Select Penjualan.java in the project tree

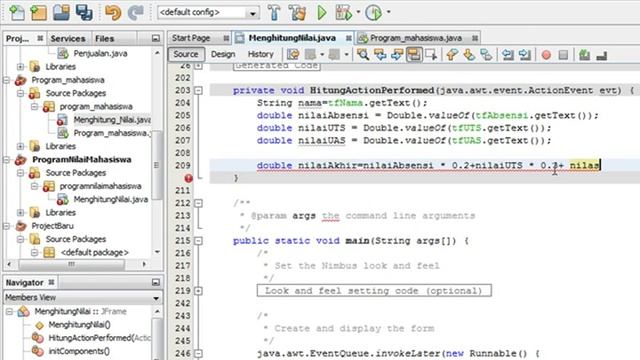point(100,53)
